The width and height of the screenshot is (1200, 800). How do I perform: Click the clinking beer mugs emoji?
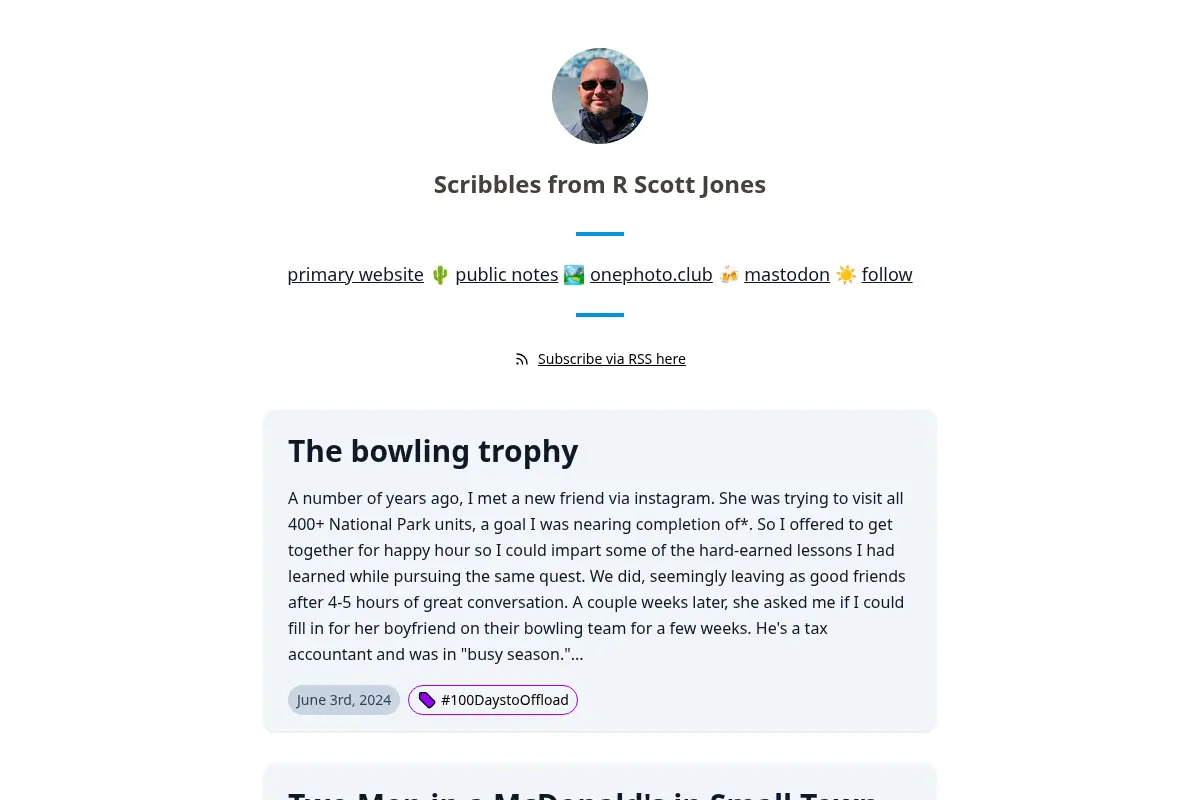729,274
